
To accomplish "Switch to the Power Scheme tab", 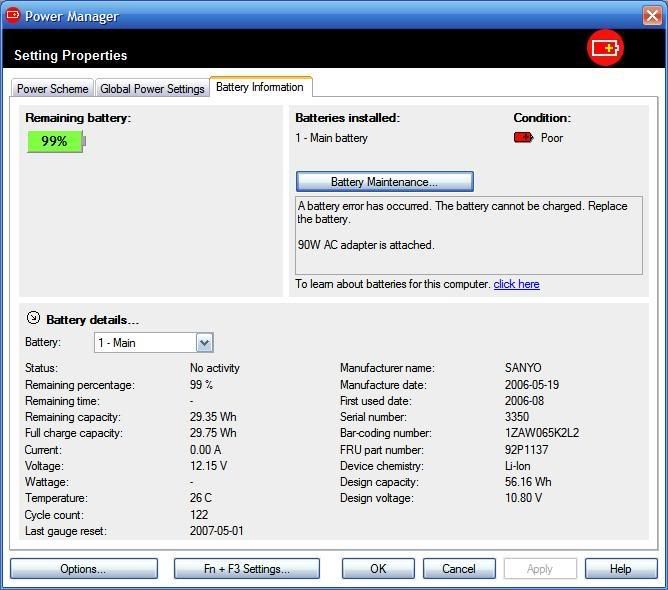I will tap(53, 89).
